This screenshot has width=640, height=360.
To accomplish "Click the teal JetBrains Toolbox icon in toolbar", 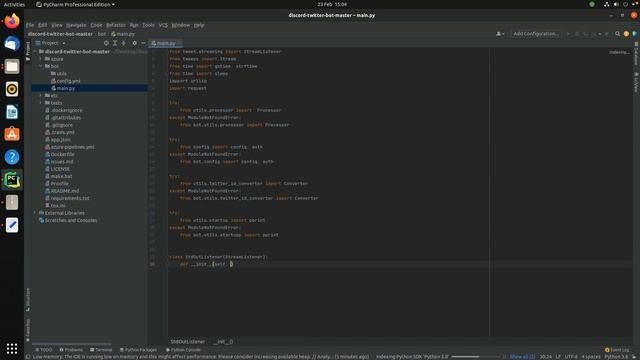I will [x=635, y=34].
